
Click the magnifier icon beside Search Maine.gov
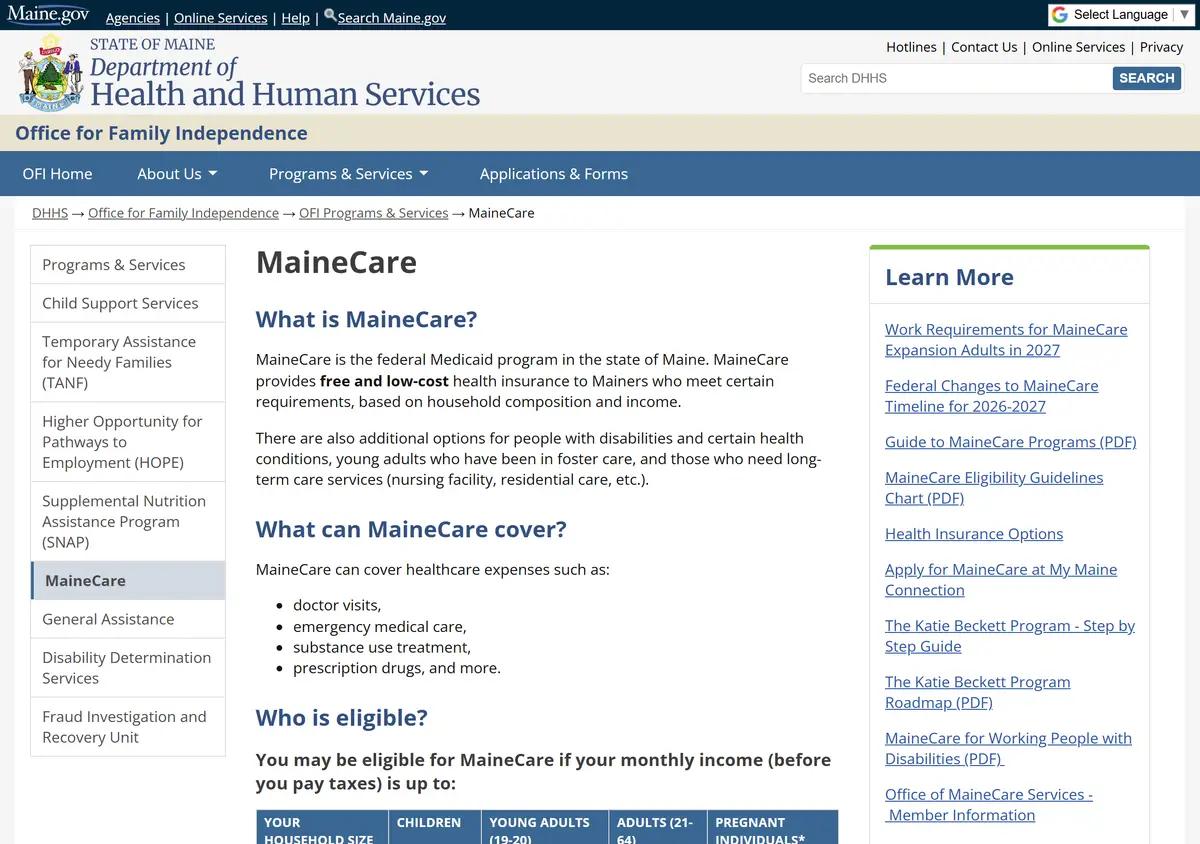coord(330,15)
